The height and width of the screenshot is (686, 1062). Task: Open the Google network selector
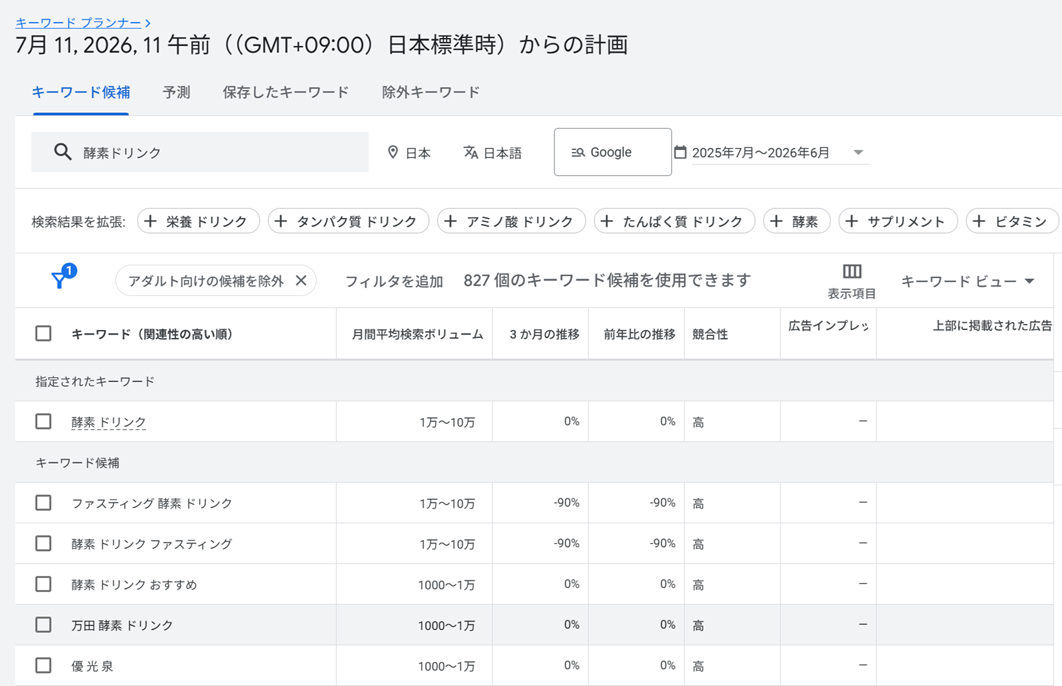tap(612, 152)
